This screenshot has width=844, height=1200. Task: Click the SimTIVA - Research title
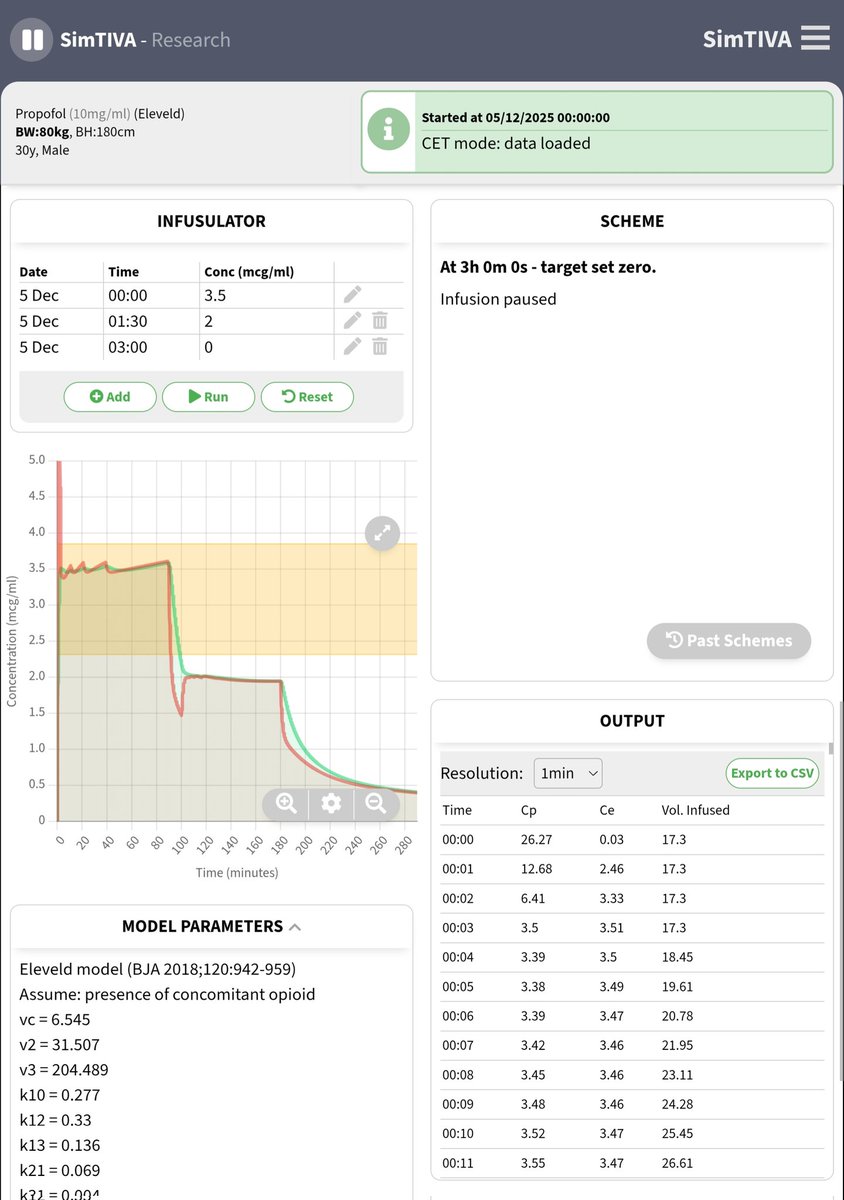145,40
